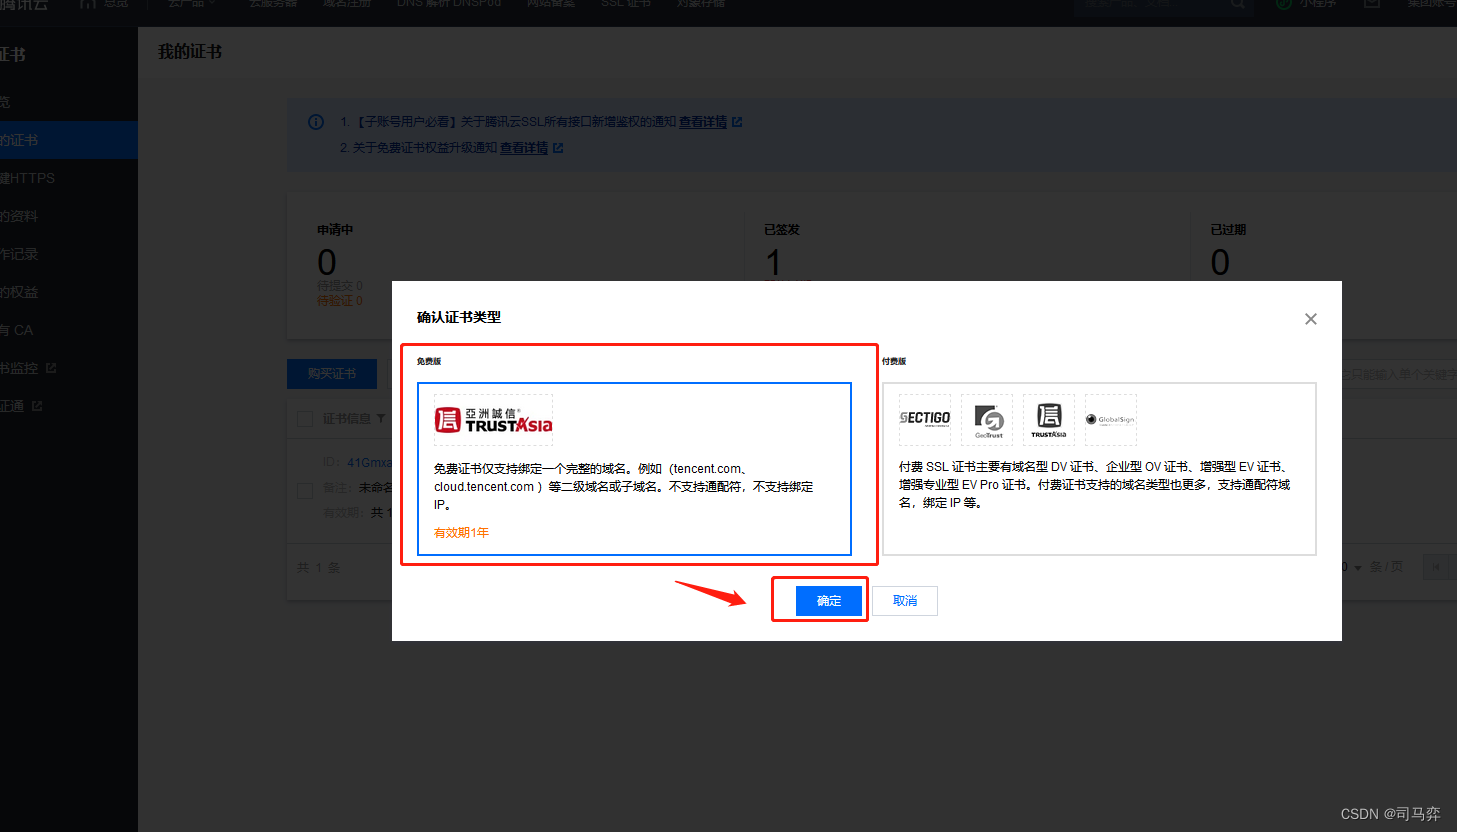The height and width of the screenshot is (832, 1457).
Task: Open certificate ID link 41Gmx
Action: [369, 463]
